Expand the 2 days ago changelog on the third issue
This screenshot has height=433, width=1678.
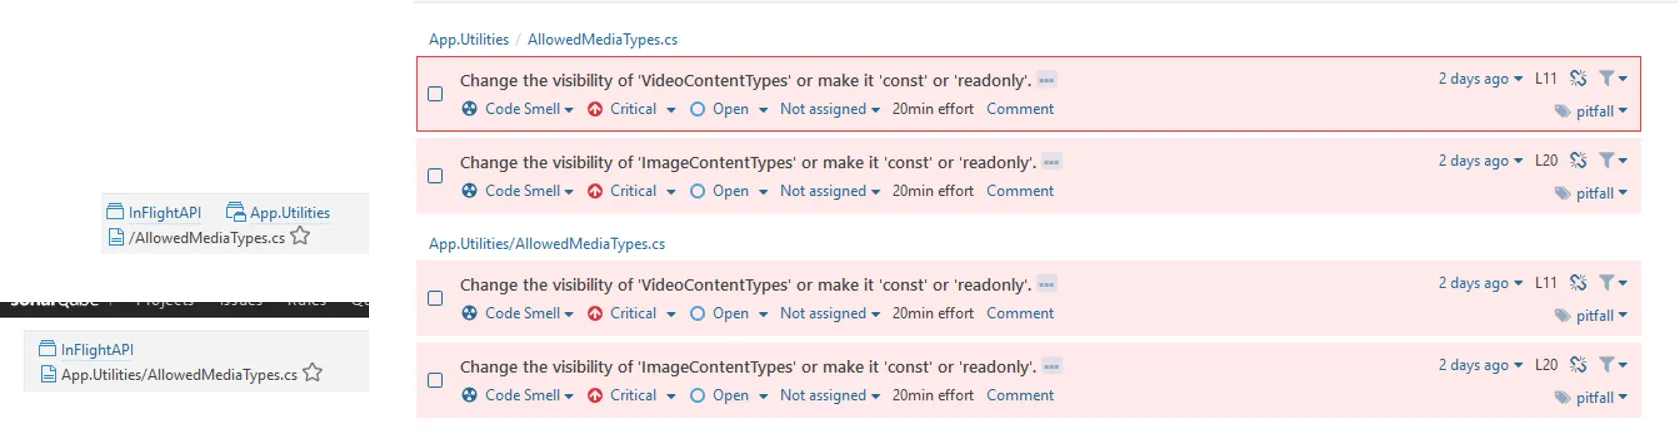coord(1480,283)
